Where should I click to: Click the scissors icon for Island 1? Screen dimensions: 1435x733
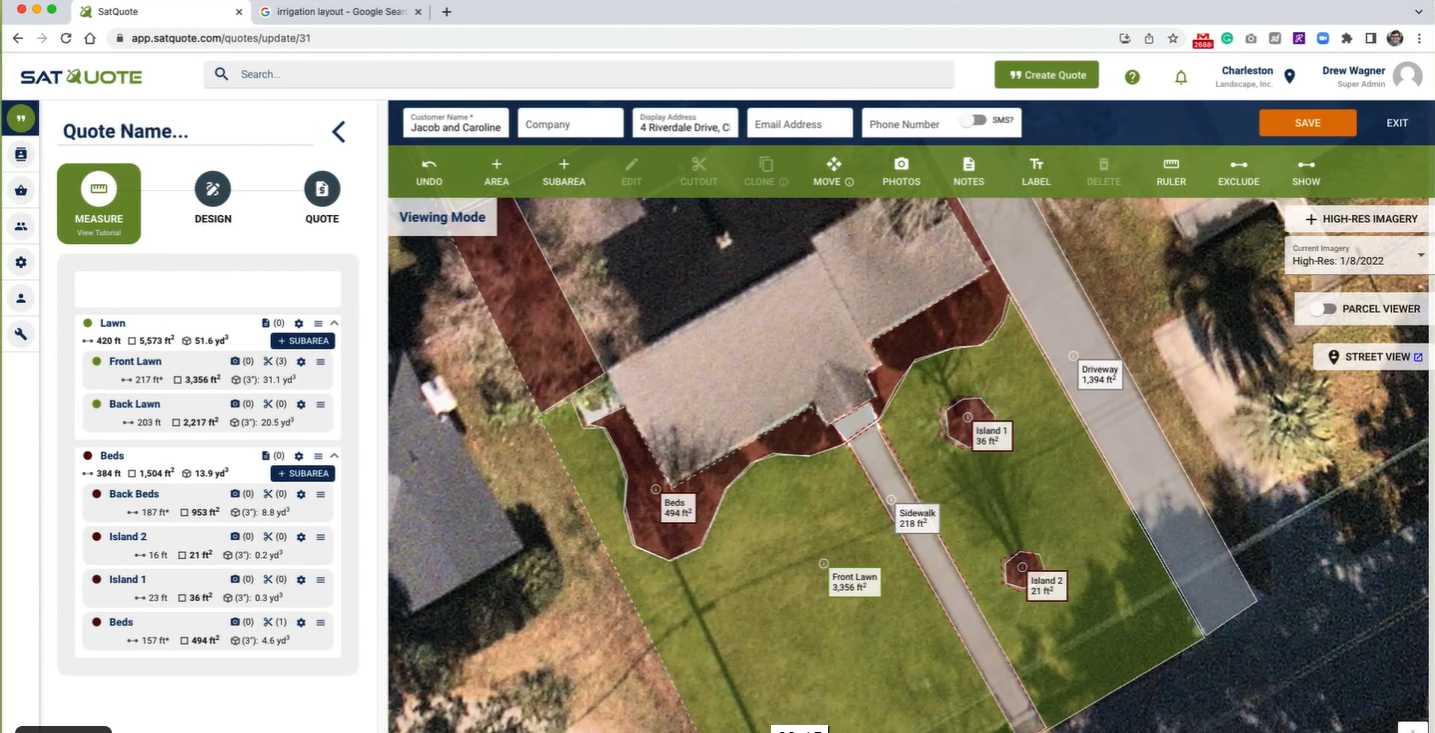click(x=268, y=579)
